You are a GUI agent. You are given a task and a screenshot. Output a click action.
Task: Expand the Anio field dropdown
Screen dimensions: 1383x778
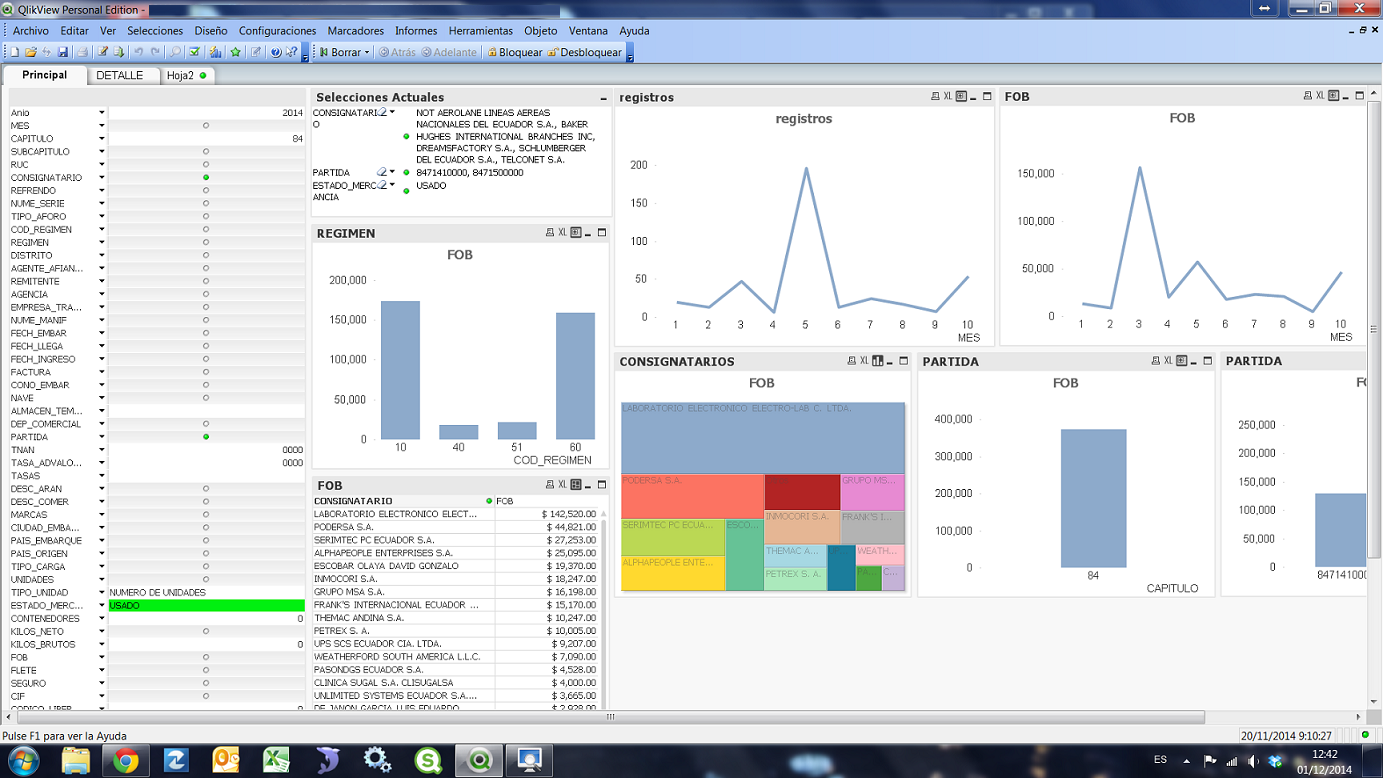tap(101, 113)
